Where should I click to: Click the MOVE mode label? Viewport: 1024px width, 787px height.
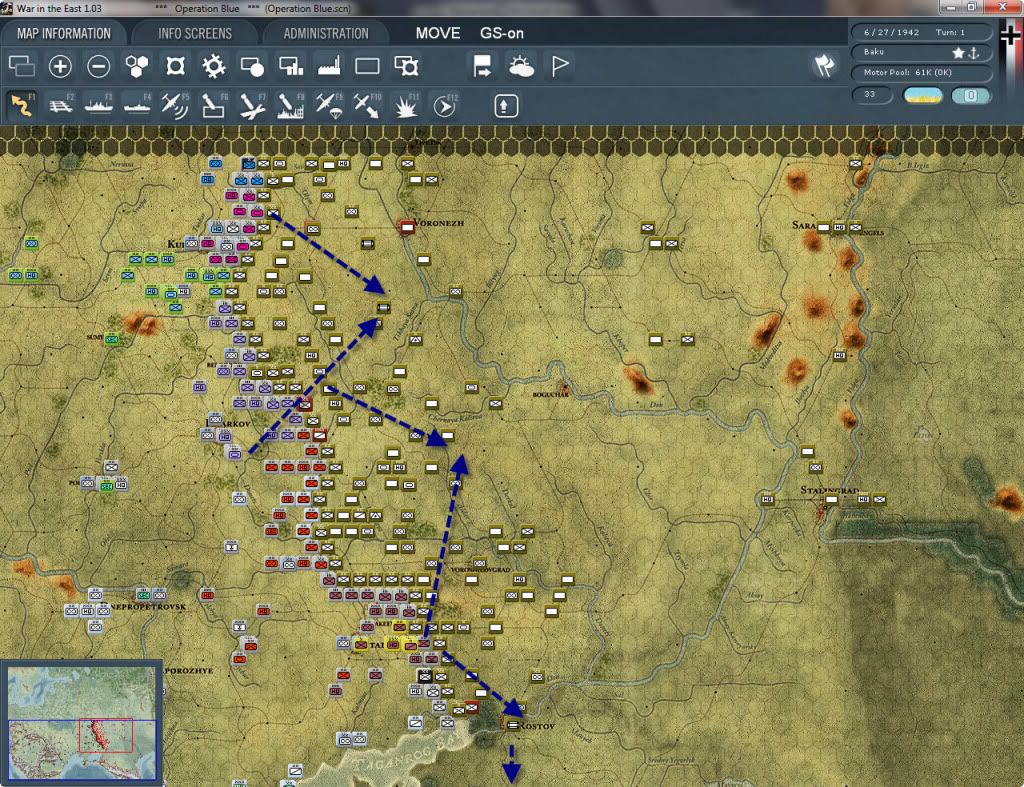tap(438, 33)
